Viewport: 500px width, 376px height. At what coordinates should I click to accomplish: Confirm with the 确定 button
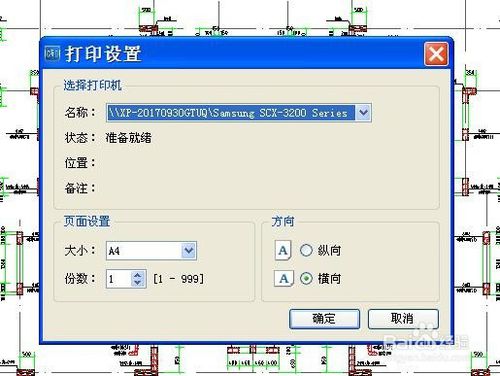pos(324,319)
